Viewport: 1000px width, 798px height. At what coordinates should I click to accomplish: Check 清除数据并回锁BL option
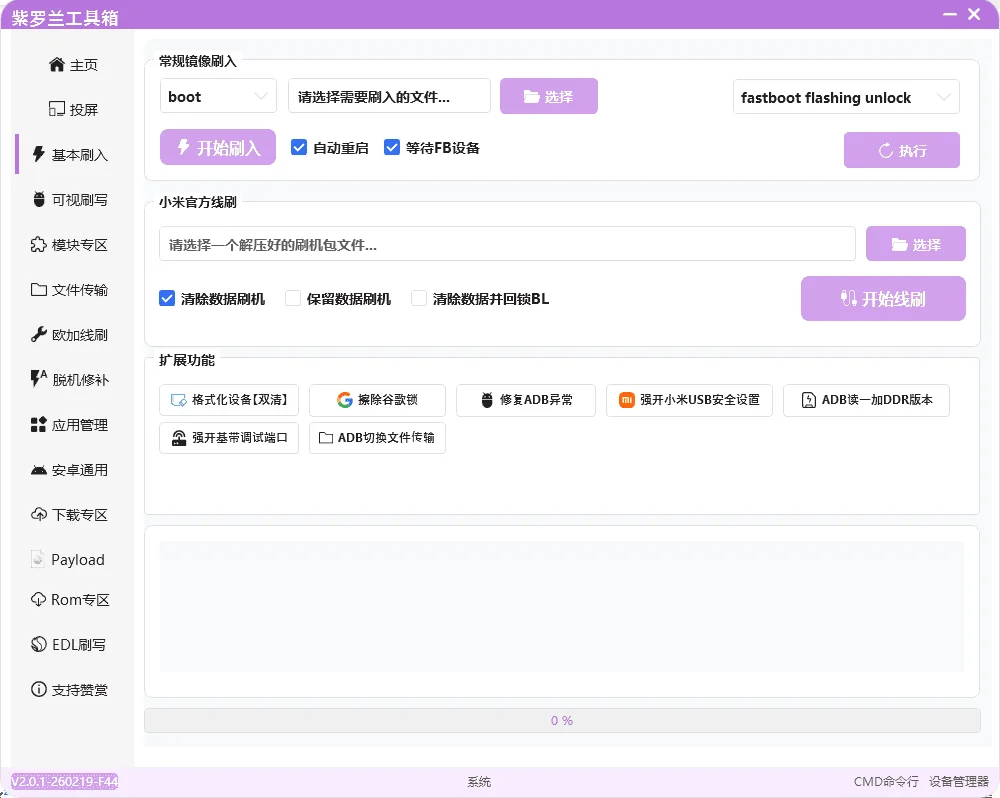419,298
